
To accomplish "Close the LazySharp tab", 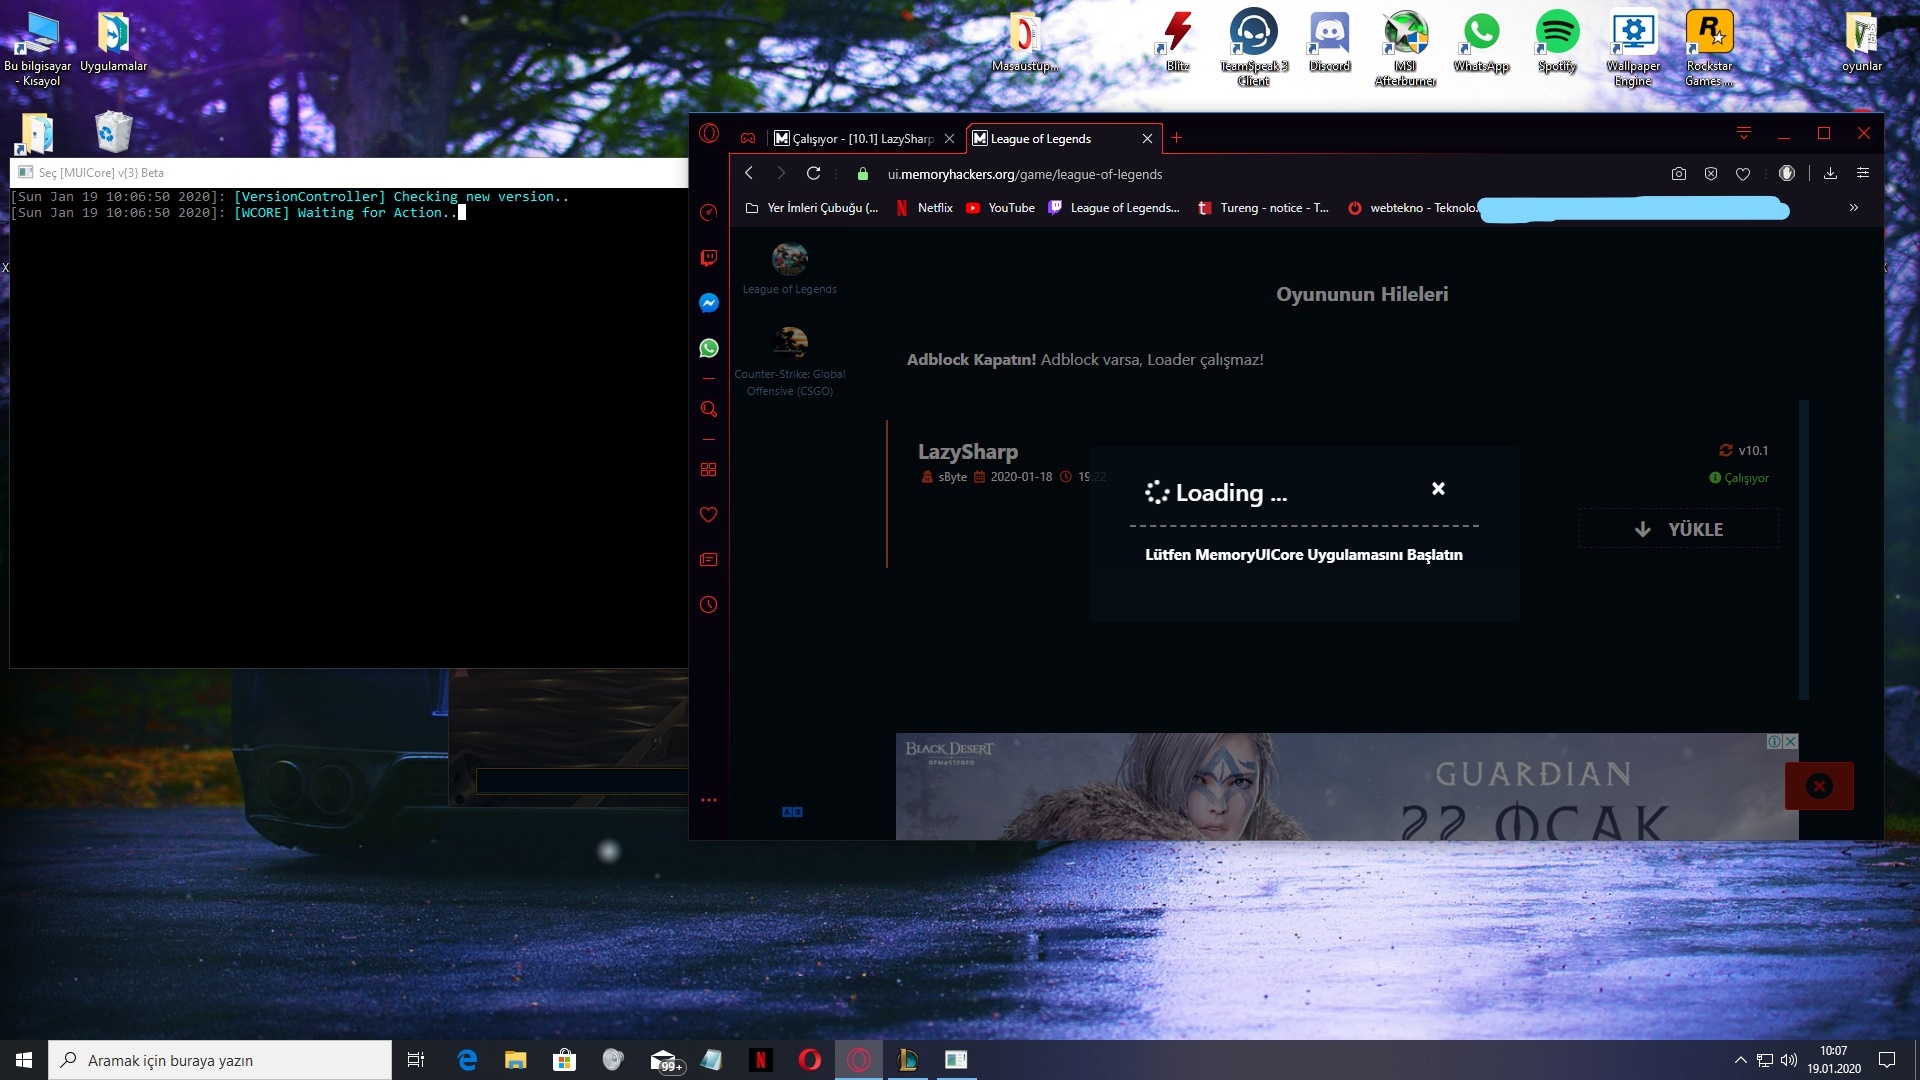I will tap(949, 138).
